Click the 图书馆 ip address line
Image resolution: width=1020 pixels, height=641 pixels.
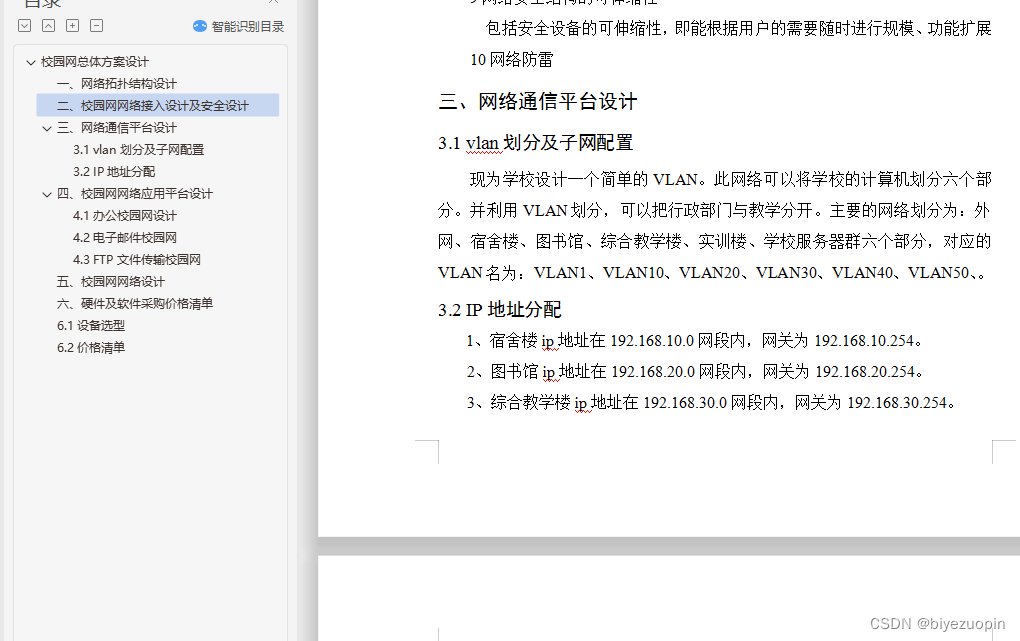point(695,372)
